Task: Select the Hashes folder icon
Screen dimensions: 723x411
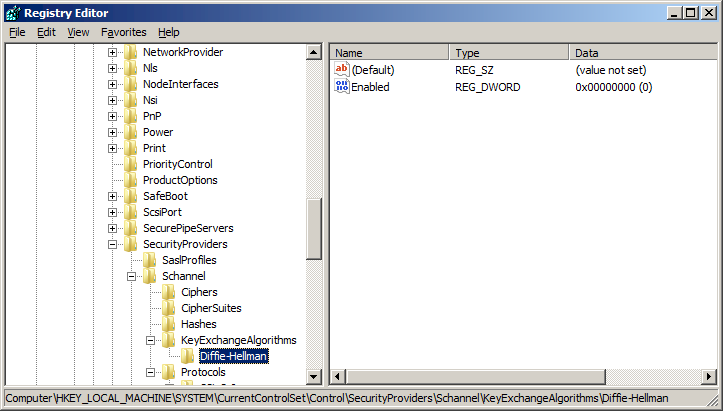Action: tap(169, 324)
